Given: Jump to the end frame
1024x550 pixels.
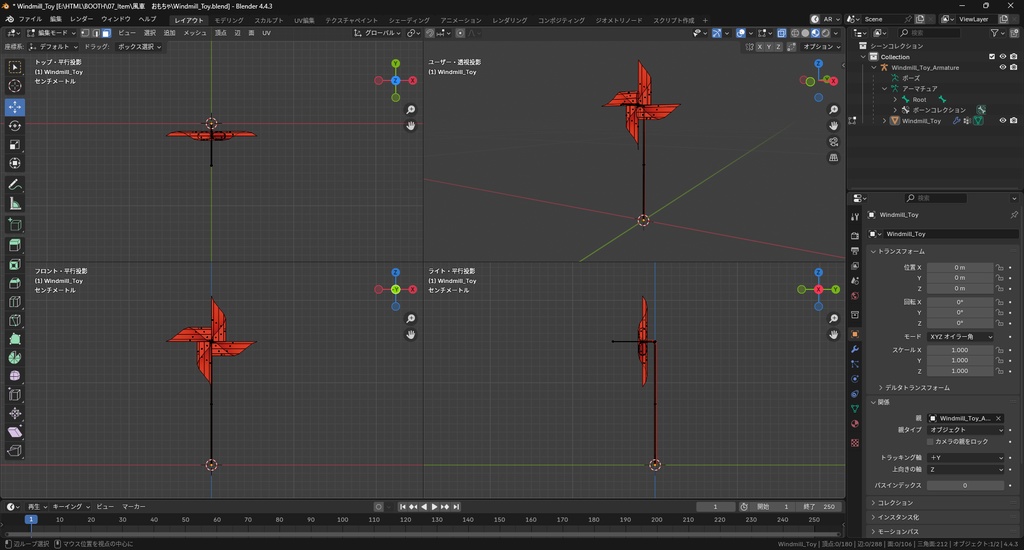Looking at the screenshot, I should pos(456,507).
